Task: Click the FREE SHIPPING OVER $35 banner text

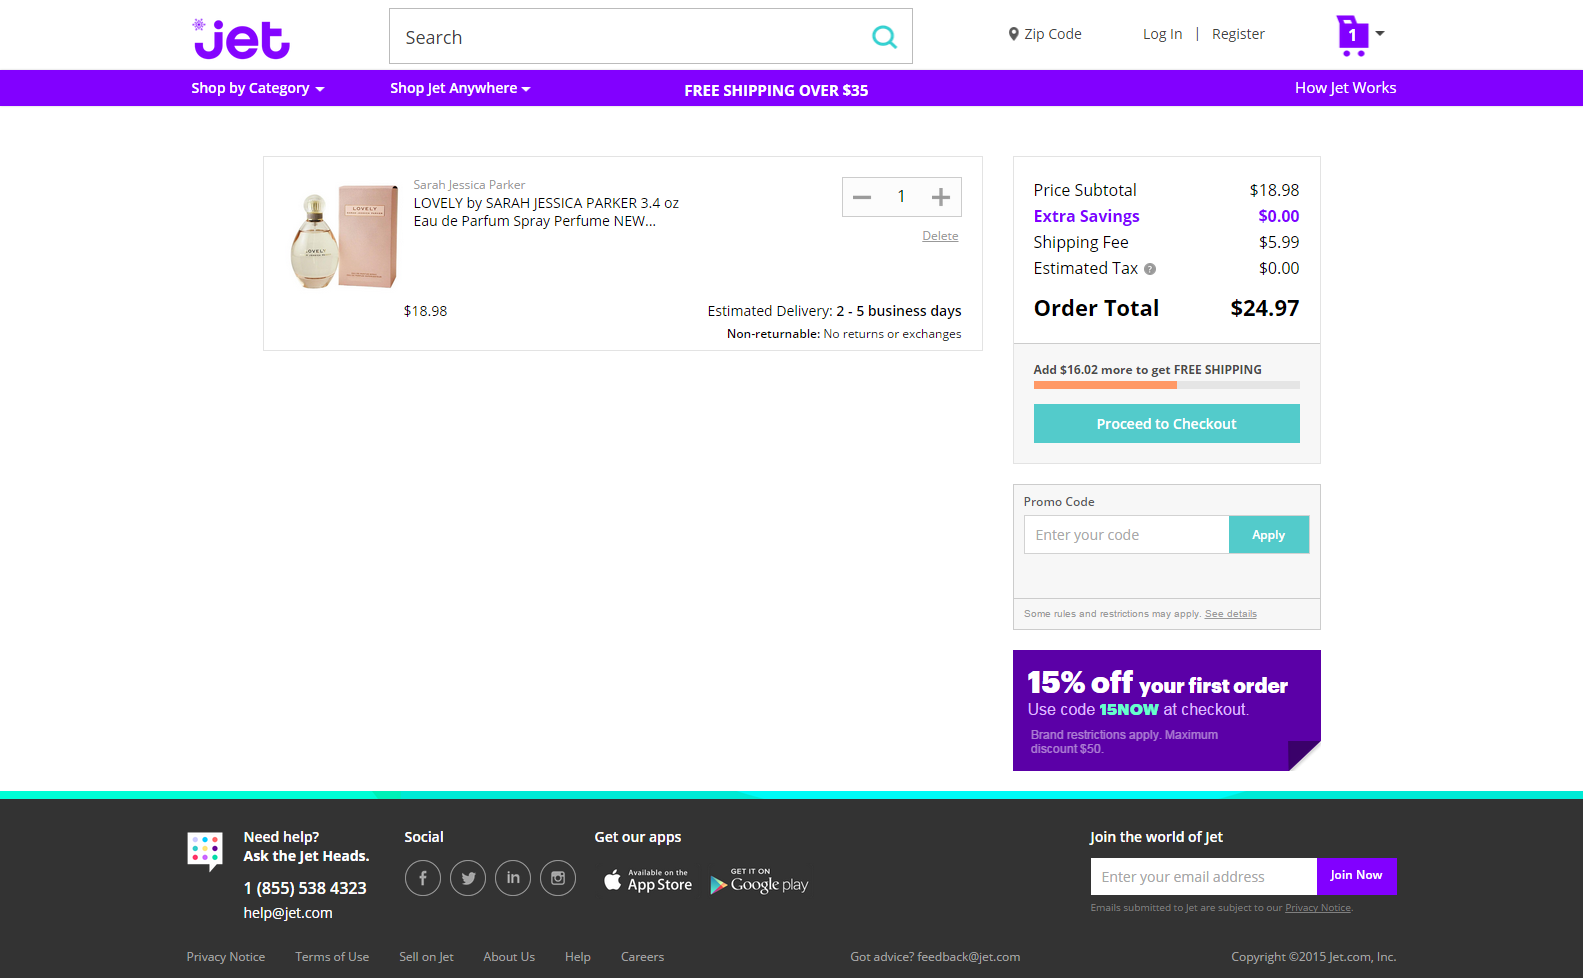Action: (776, 90)
